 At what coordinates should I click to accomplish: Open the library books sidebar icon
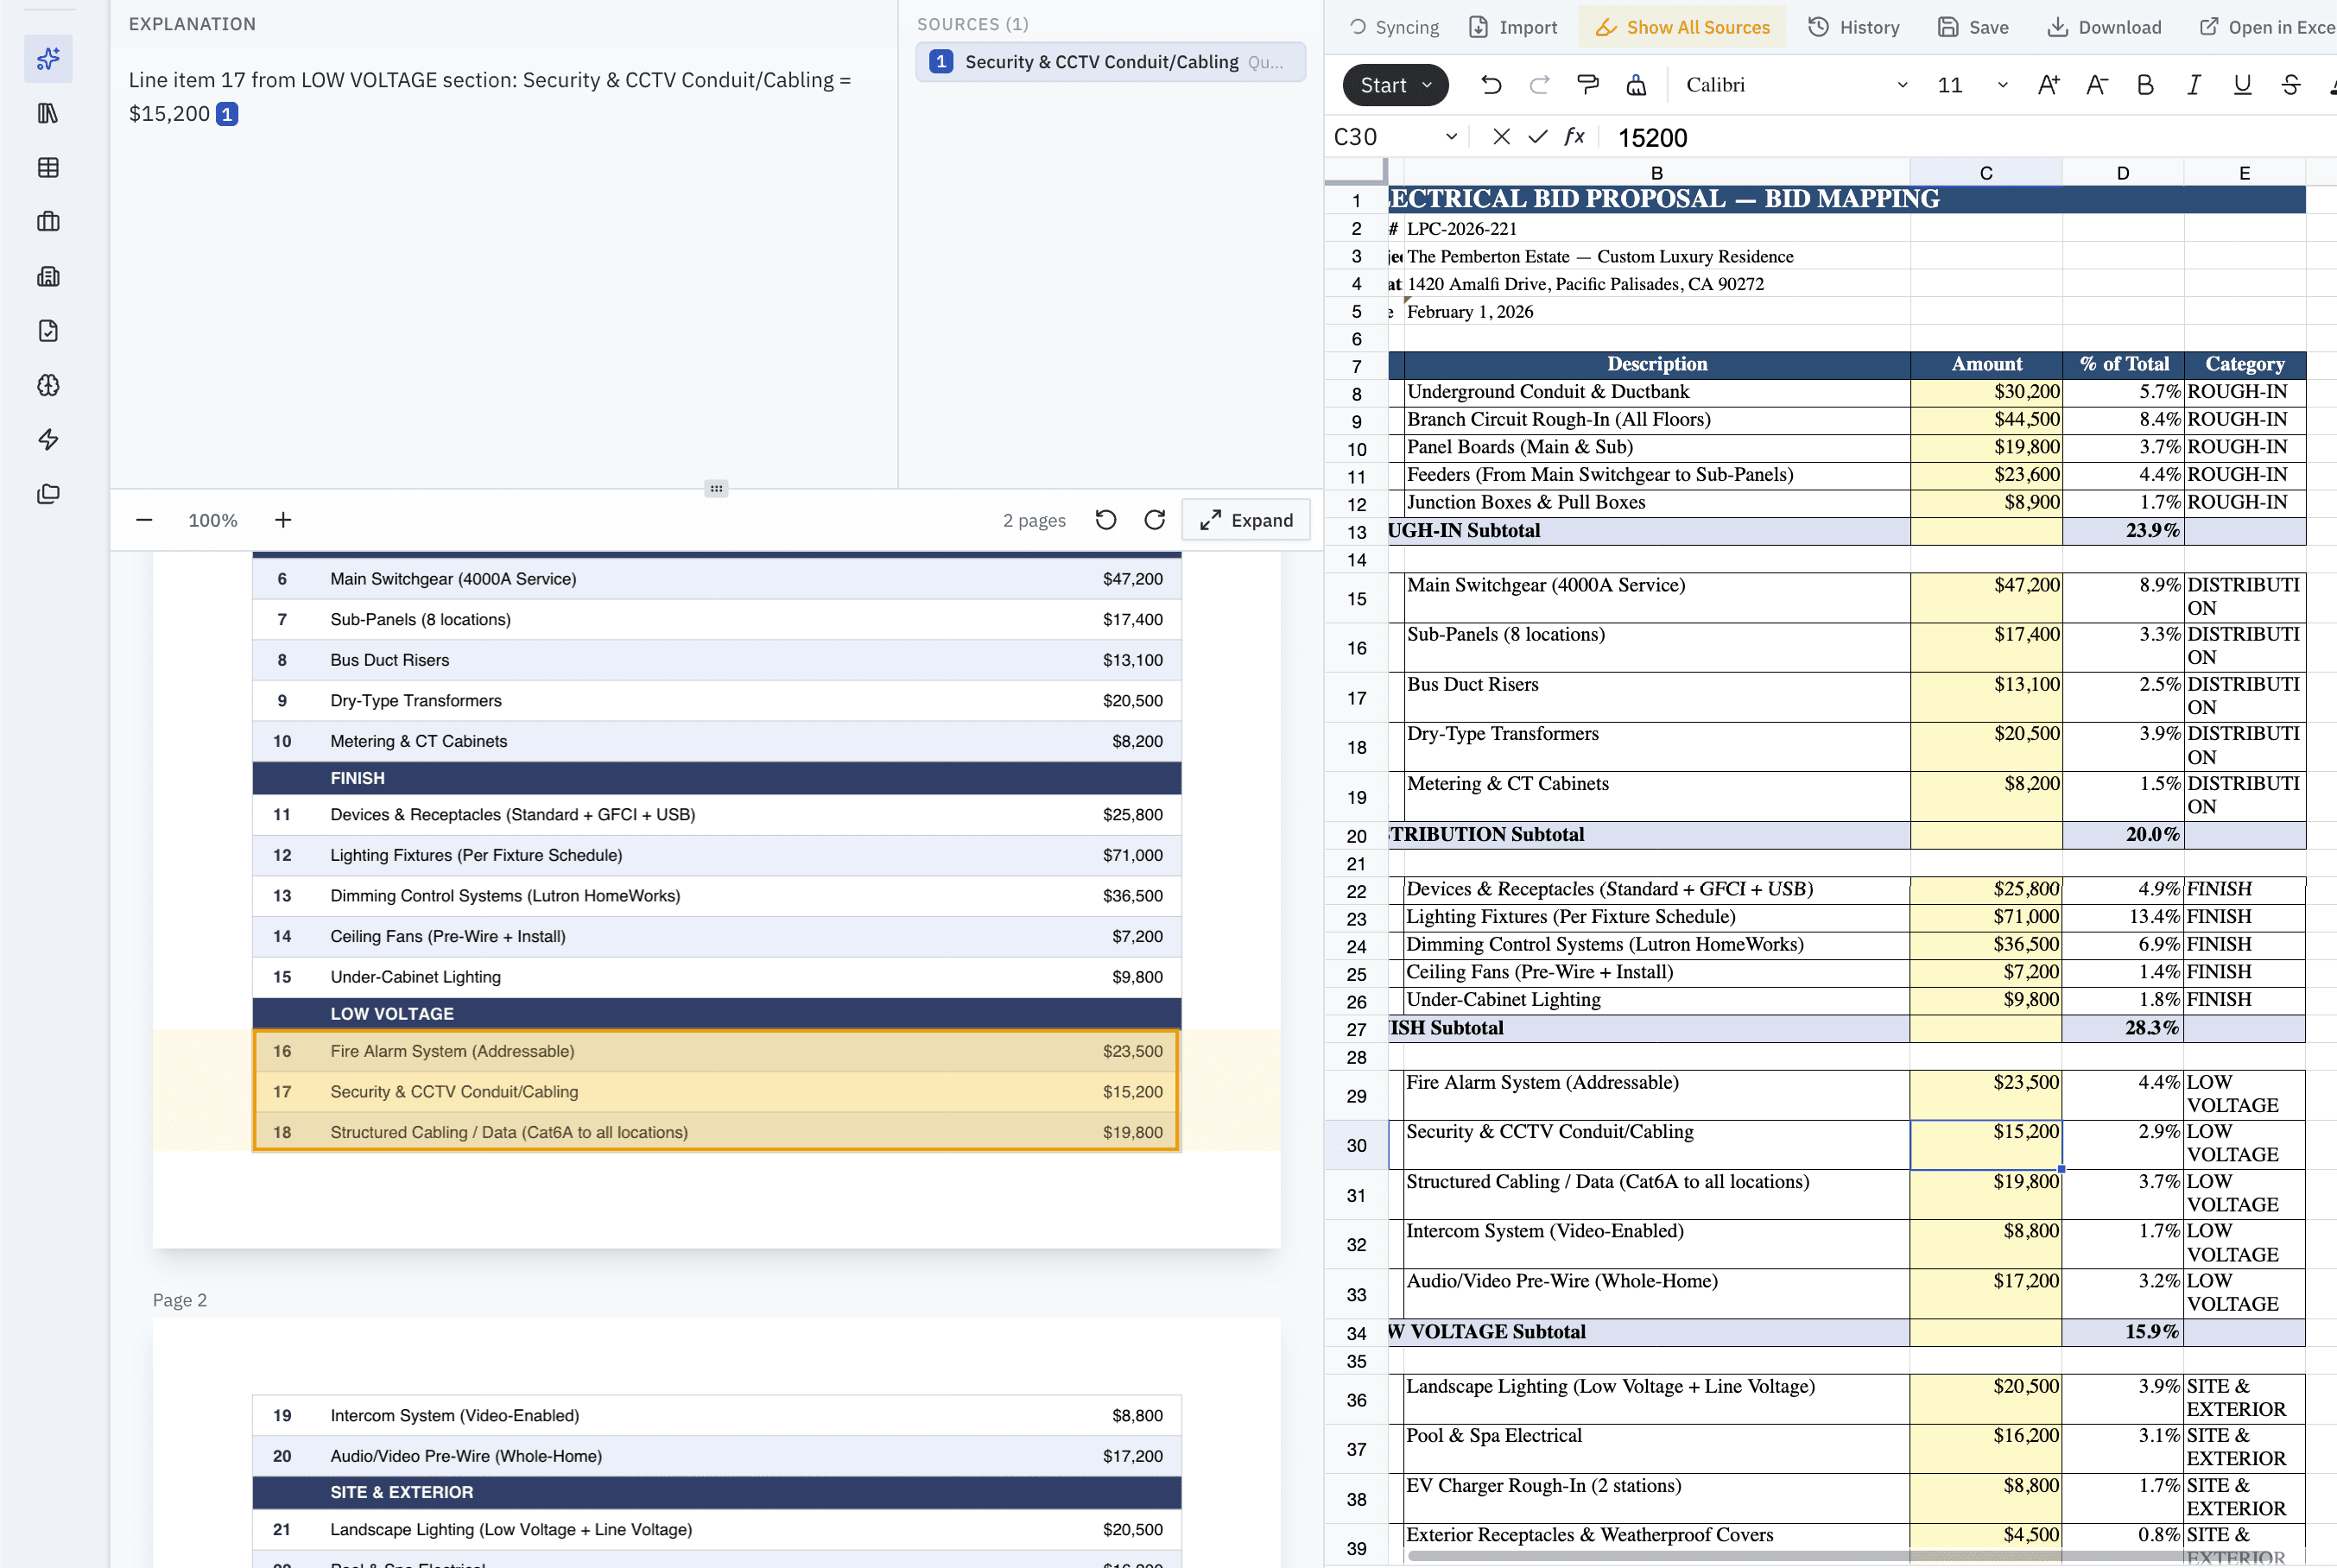click(x=48, y=113)
